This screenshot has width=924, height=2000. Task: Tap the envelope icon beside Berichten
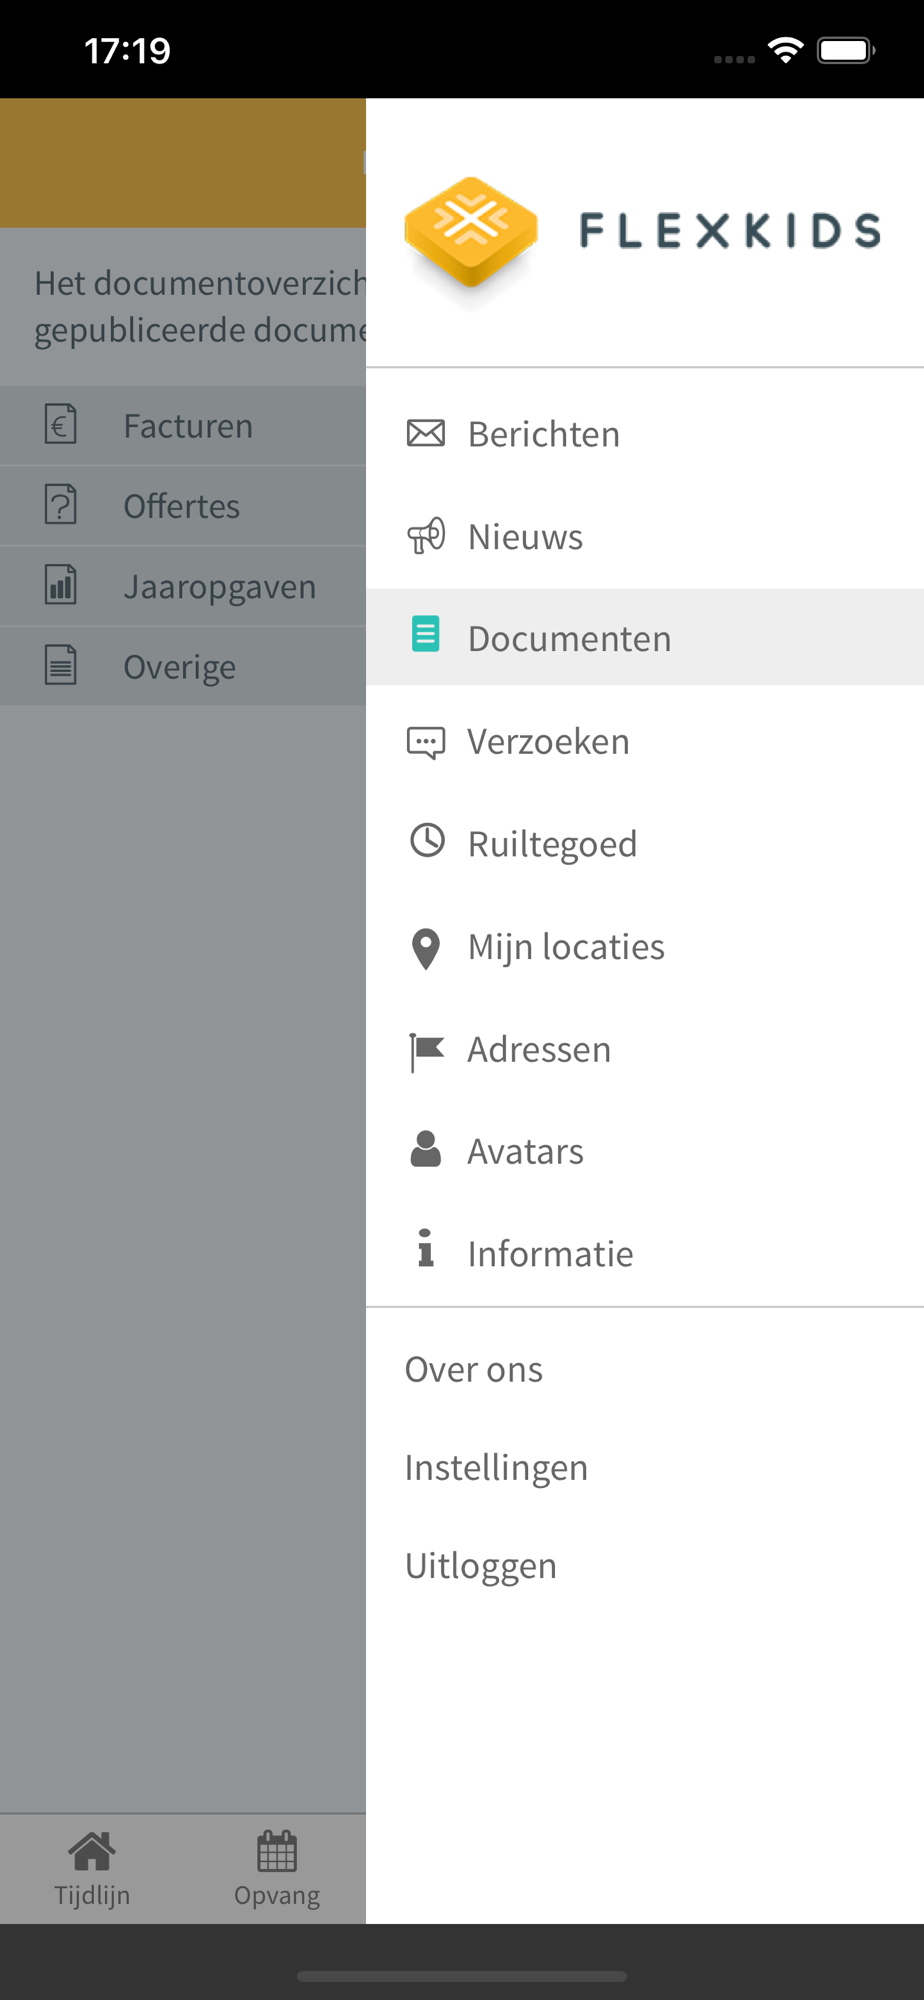click(x=426, y=433)
